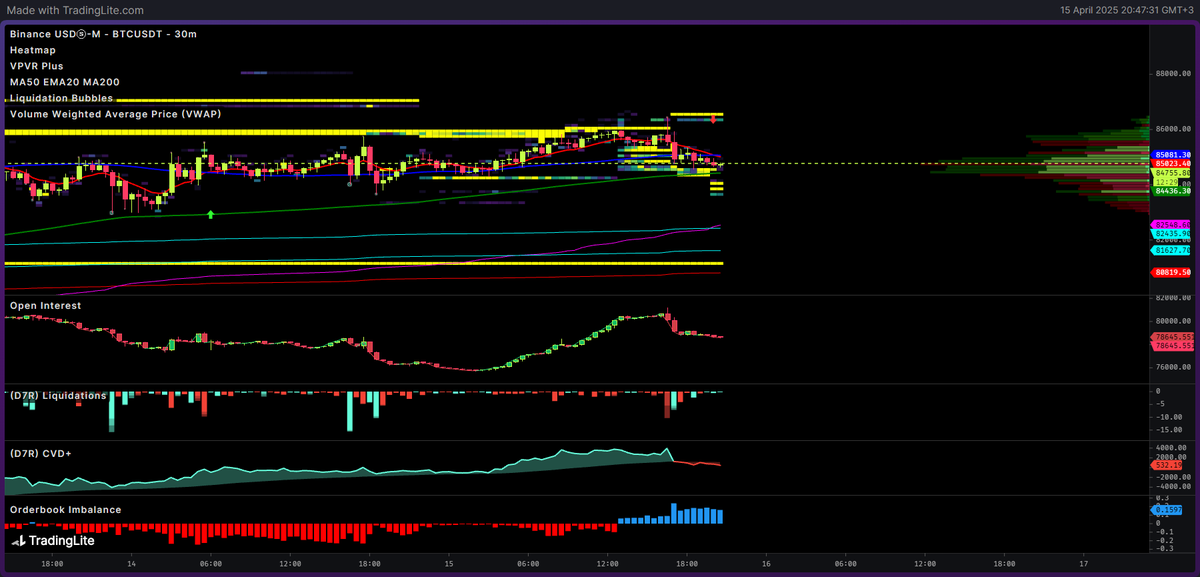Select the Liquidation Bubbles indicator label
This screenshot has height=577, width=1200.
(61, 98)
